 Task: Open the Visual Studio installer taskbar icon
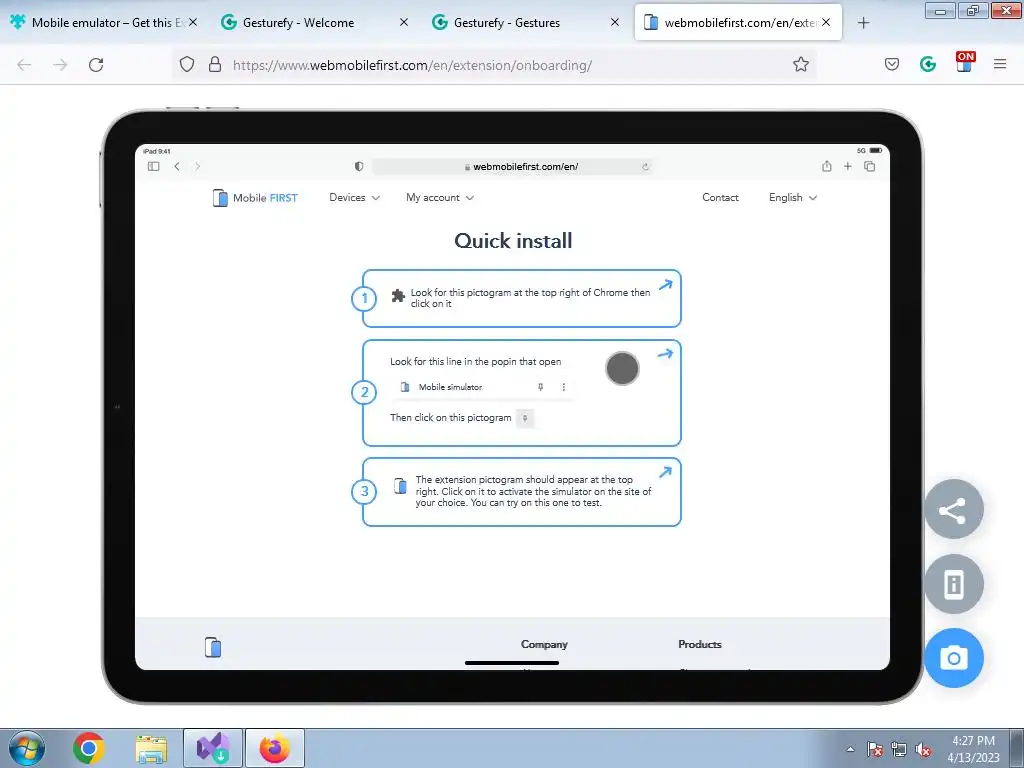point(213,748)
